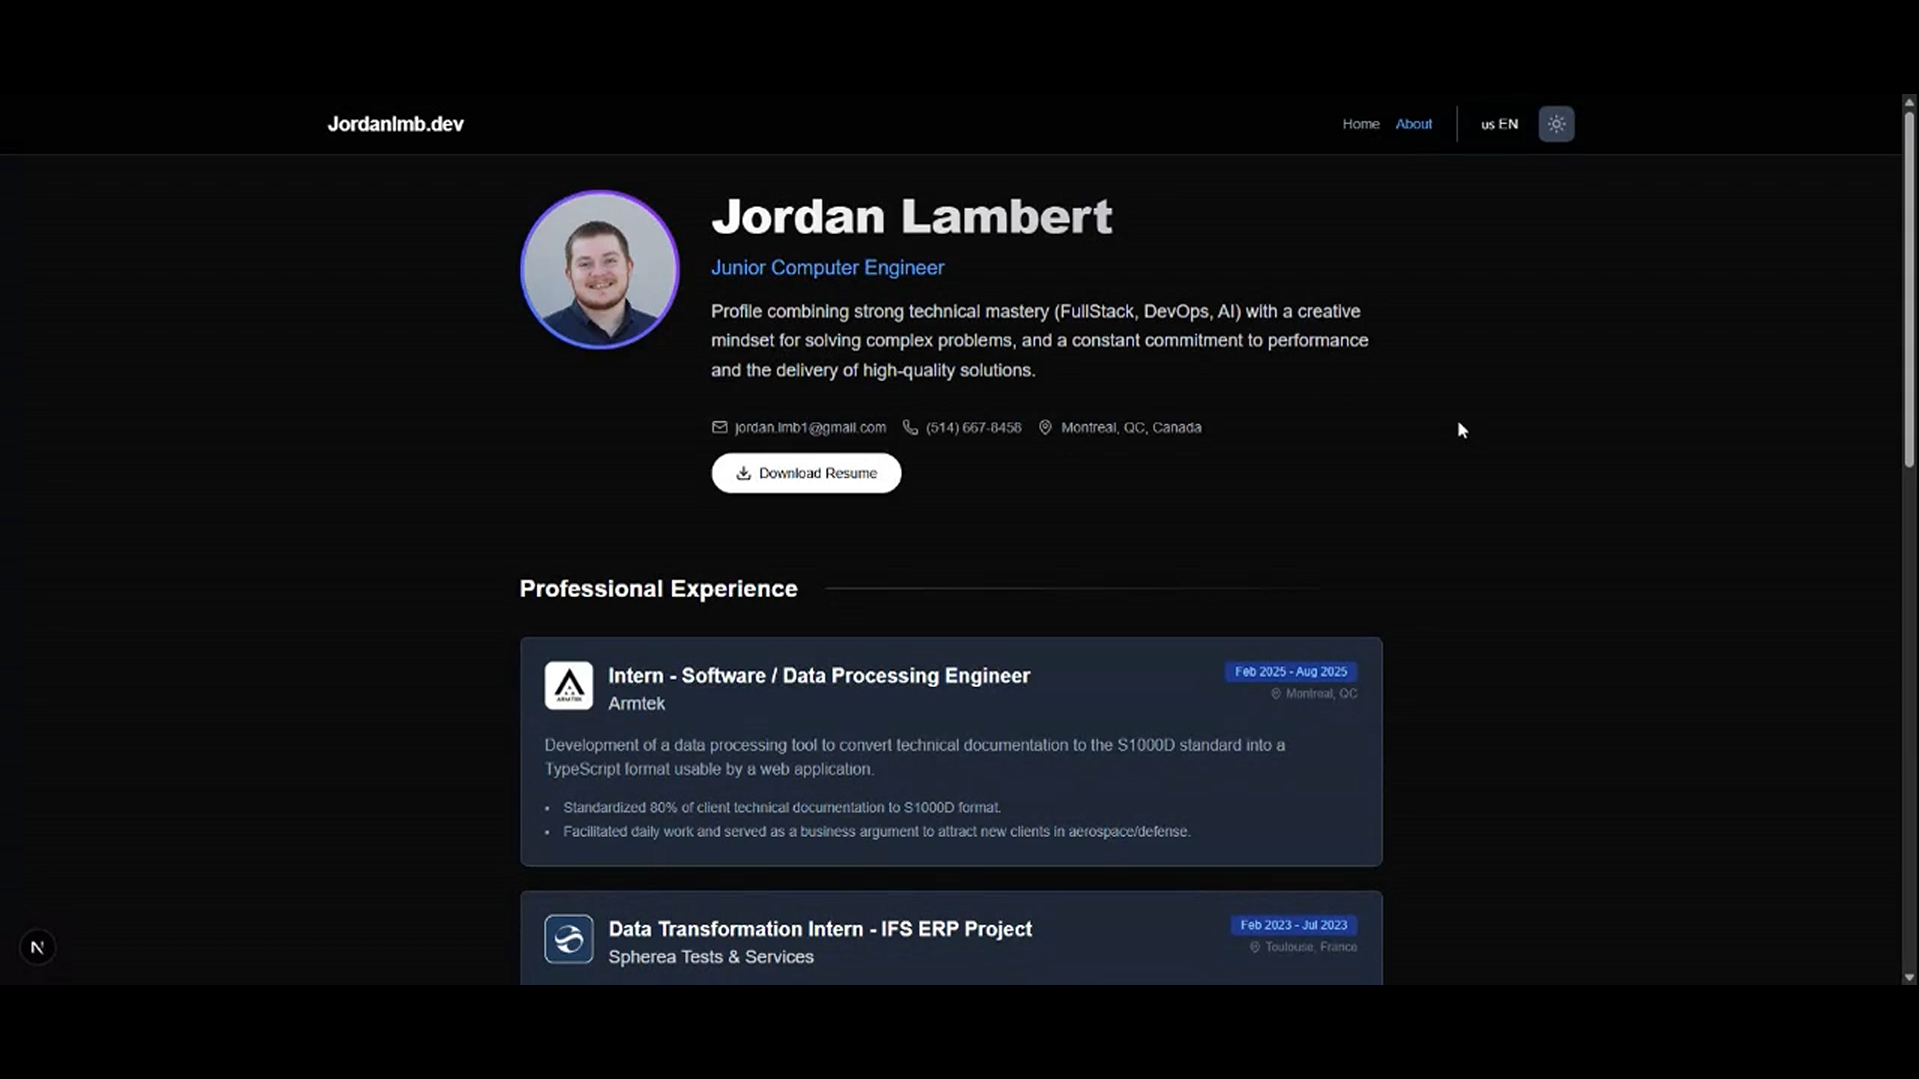Open the EN language selector
This screenshot has width=1919, height=1079.
coord(1498,124)
